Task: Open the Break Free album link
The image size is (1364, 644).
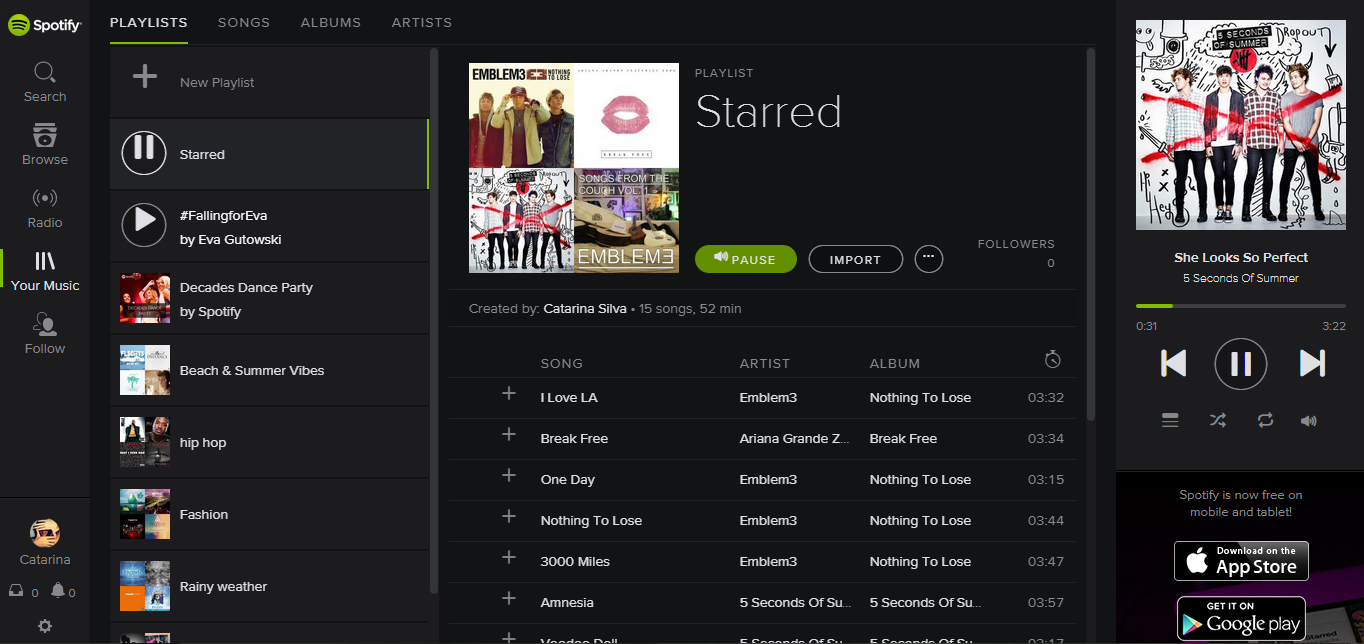Action: (903, 438)
